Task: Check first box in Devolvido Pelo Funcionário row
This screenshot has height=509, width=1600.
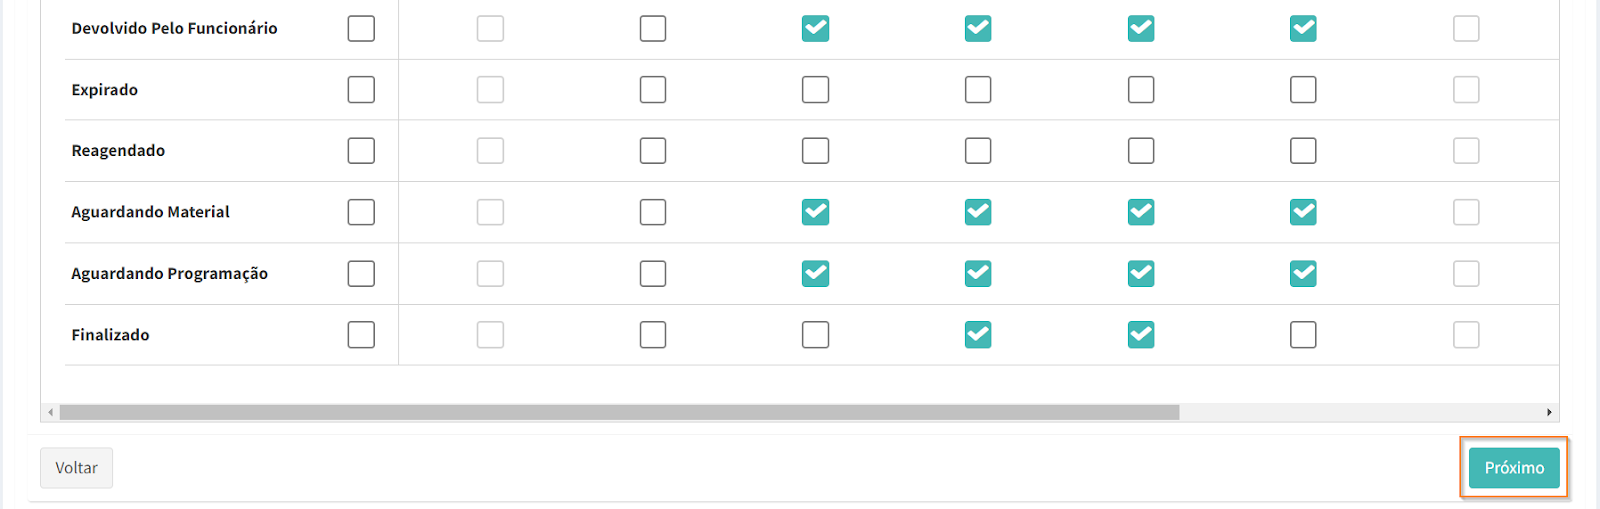Action: [x=361, y=29]
